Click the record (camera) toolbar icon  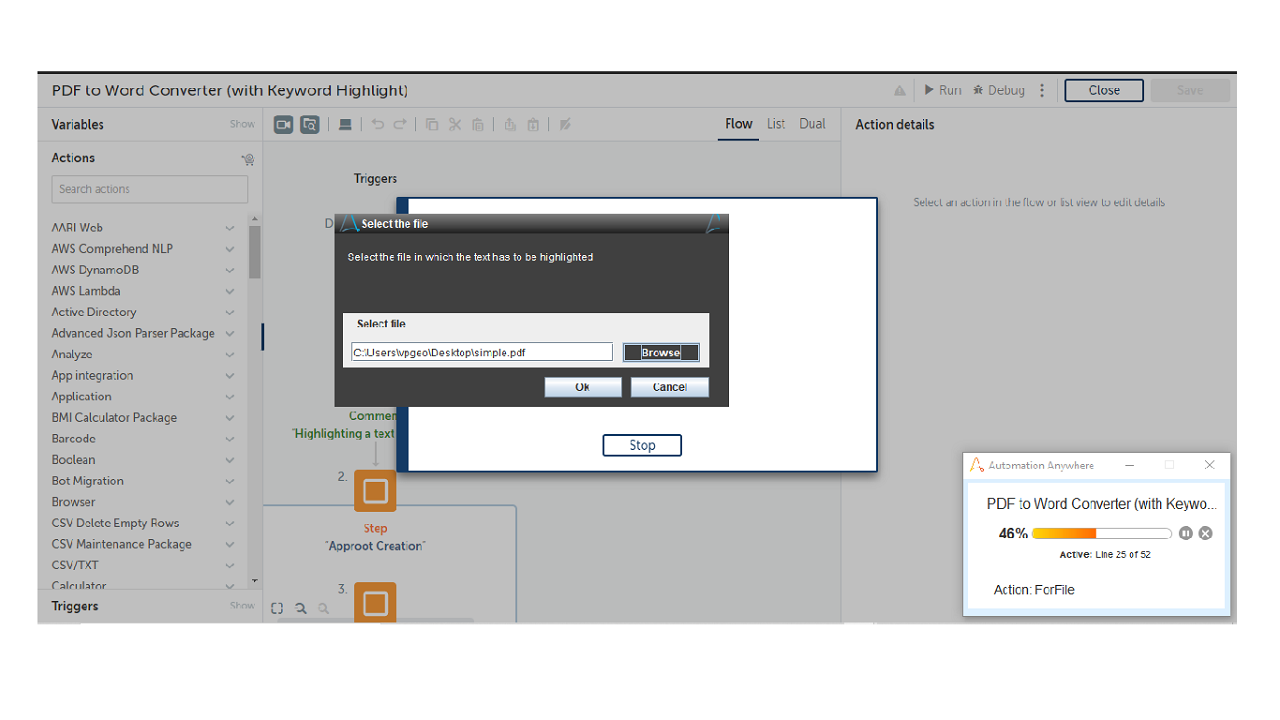click(284, 124)
